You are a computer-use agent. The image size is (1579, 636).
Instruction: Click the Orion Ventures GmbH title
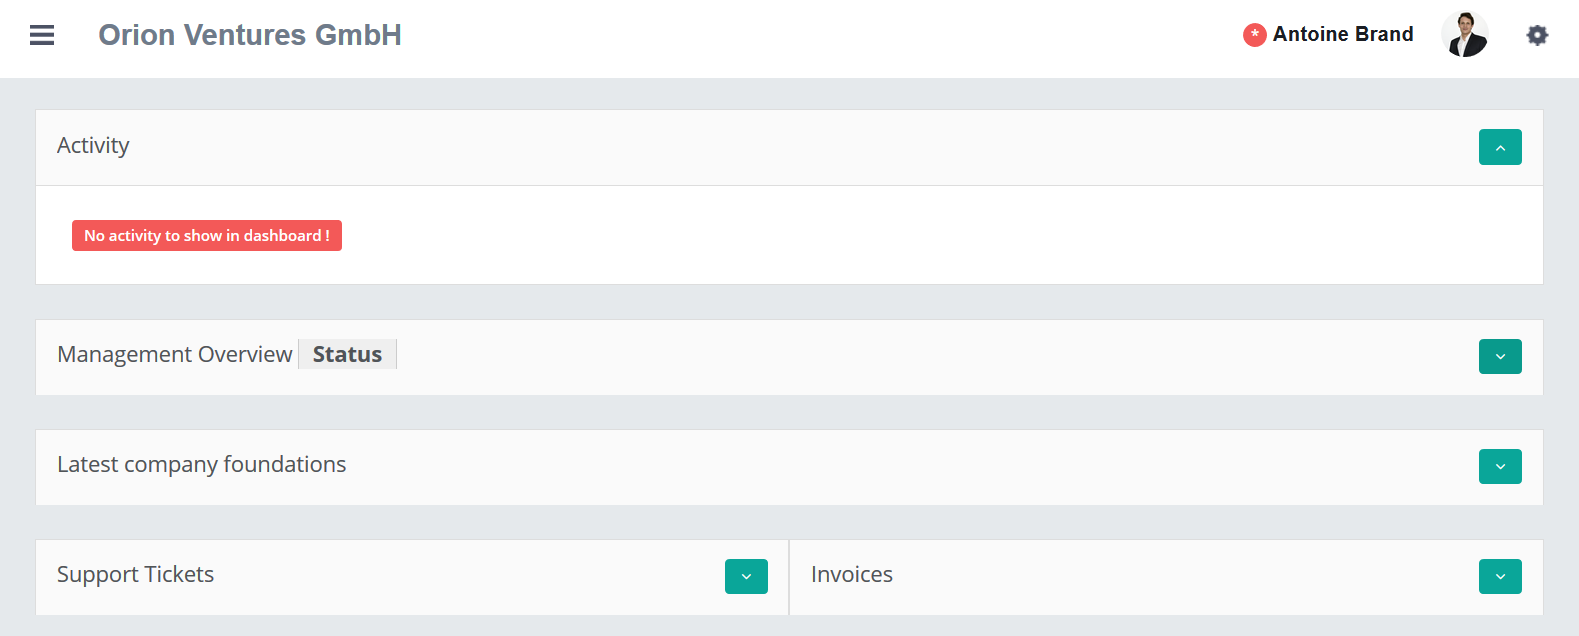coord(250,35)
